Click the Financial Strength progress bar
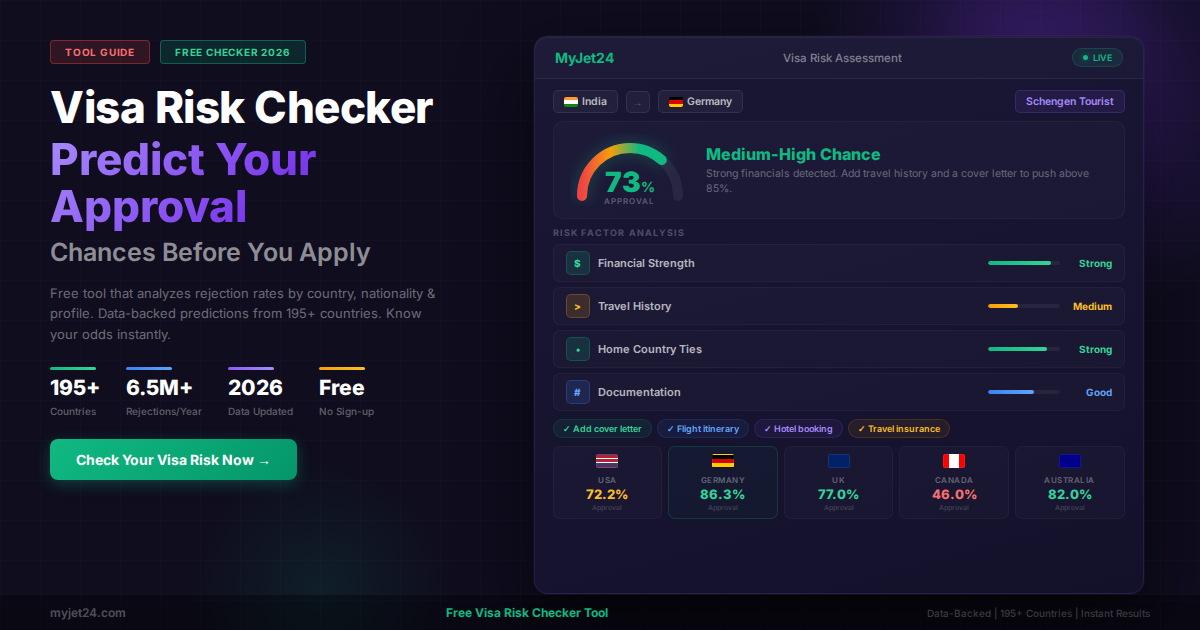 1022,262
